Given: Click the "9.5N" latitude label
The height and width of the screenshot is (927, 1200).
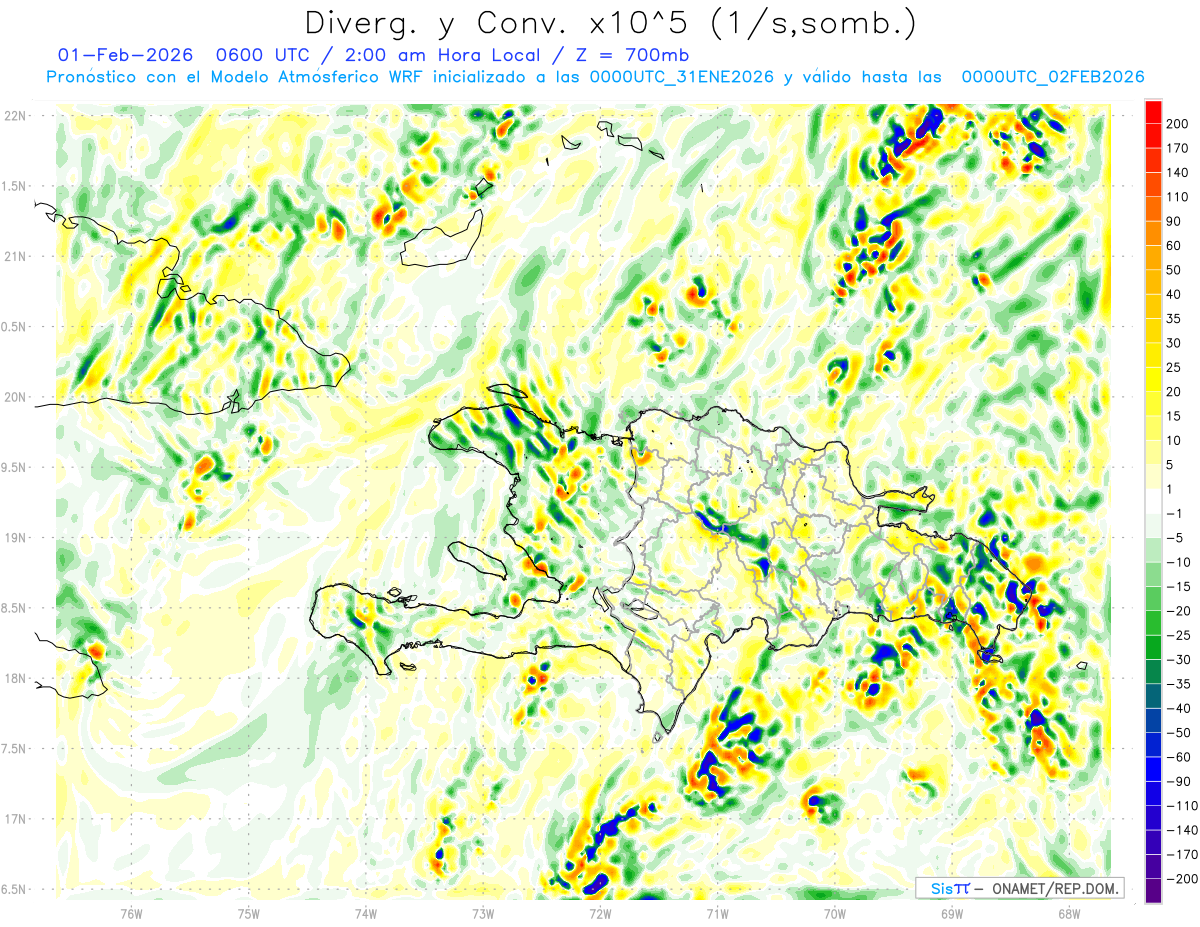Looking at the screenshot, I should pos(14,467).
